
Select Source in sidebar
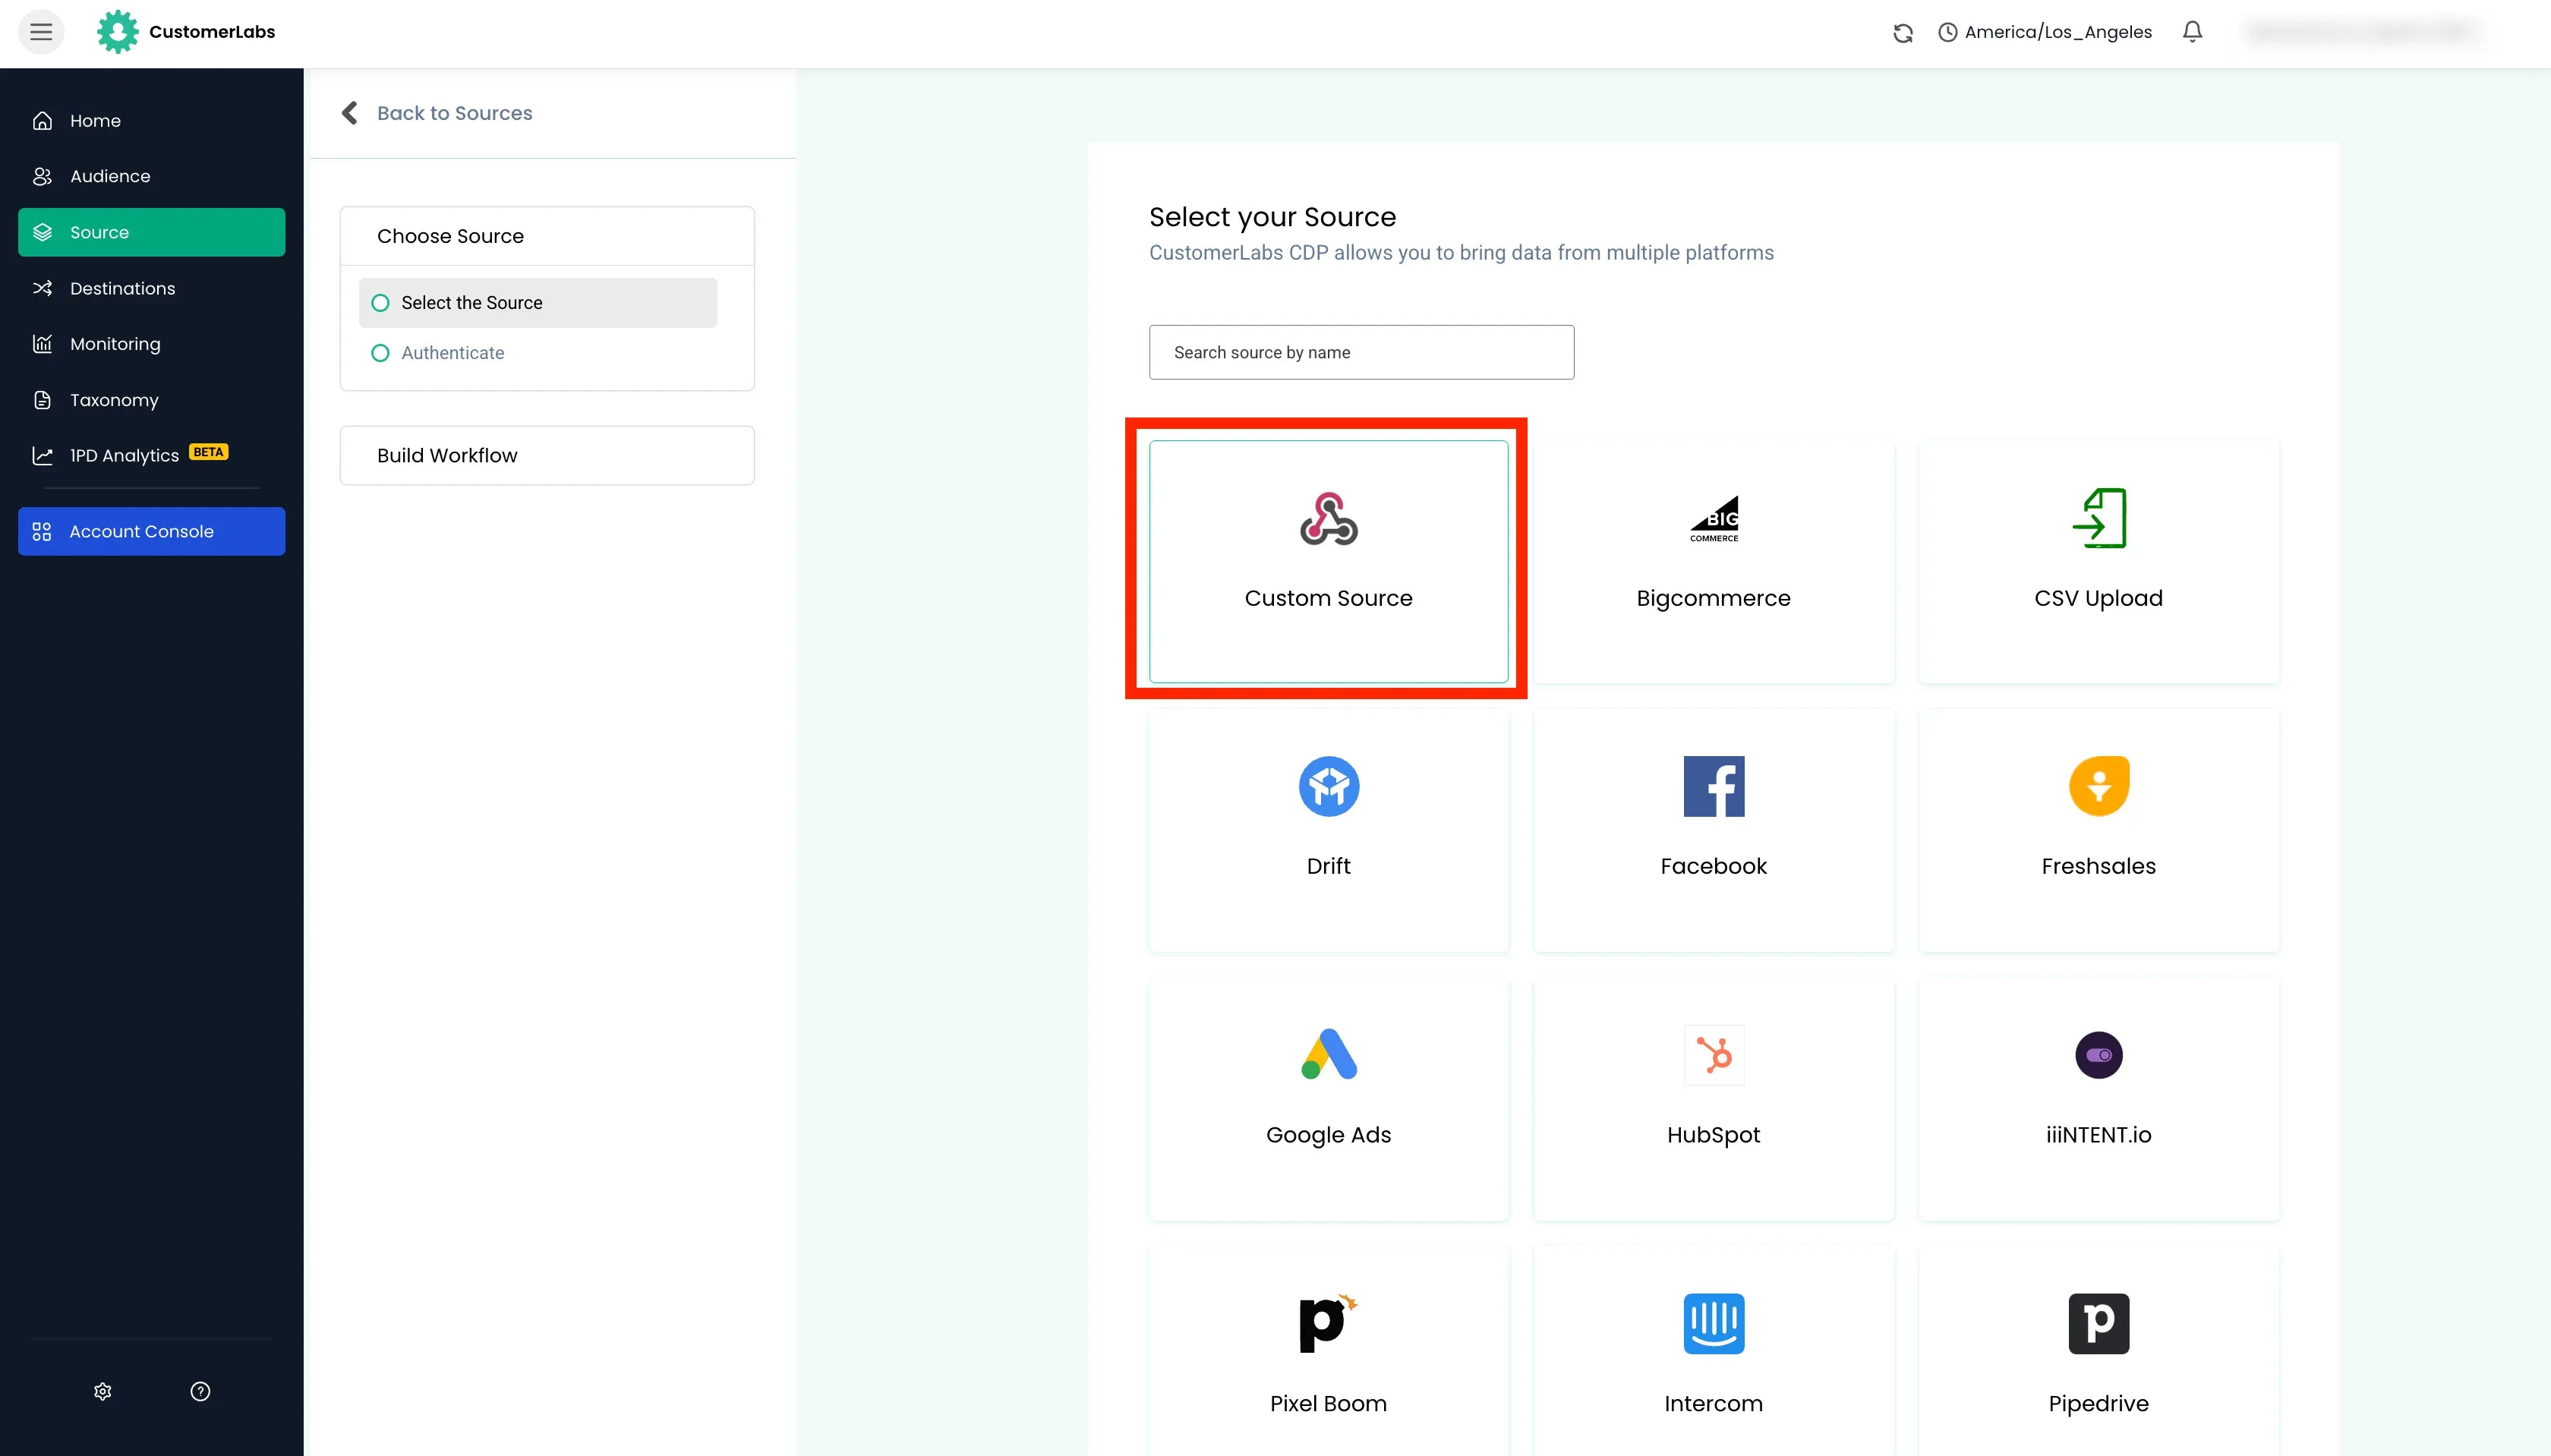pyautogui.click(x=152, y=232)
